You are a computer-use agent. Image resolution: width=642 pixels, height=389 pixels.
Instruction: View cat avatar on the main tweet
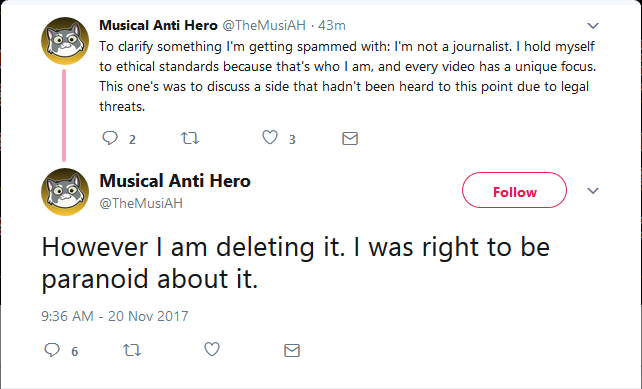tap(65, 192)
